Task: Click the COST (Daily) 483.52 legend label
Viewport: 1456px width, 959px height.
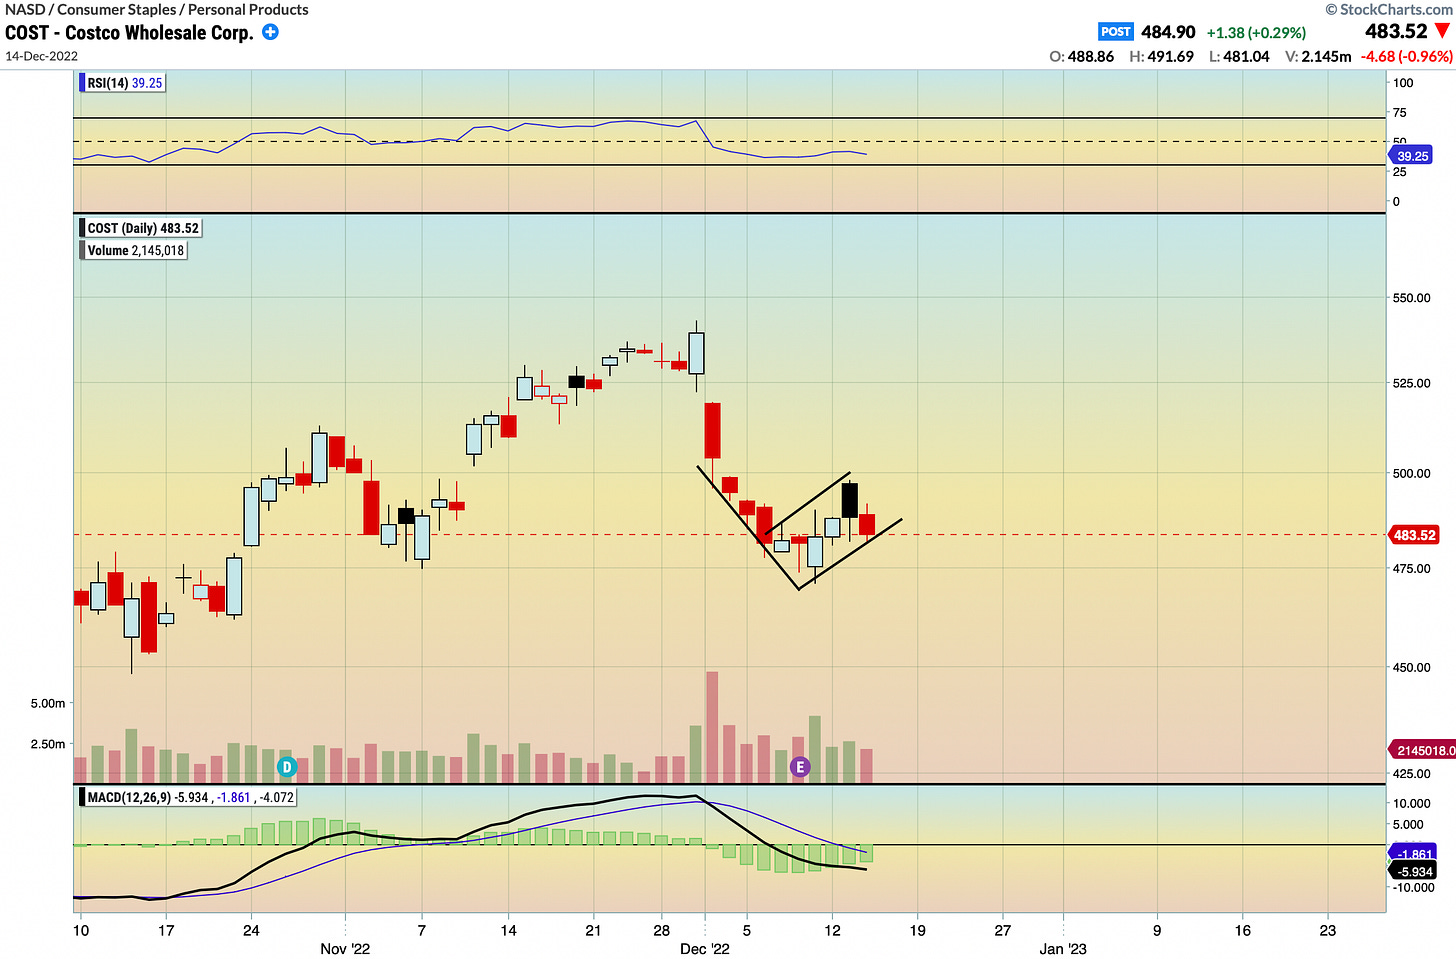Action: coord(141,228)
